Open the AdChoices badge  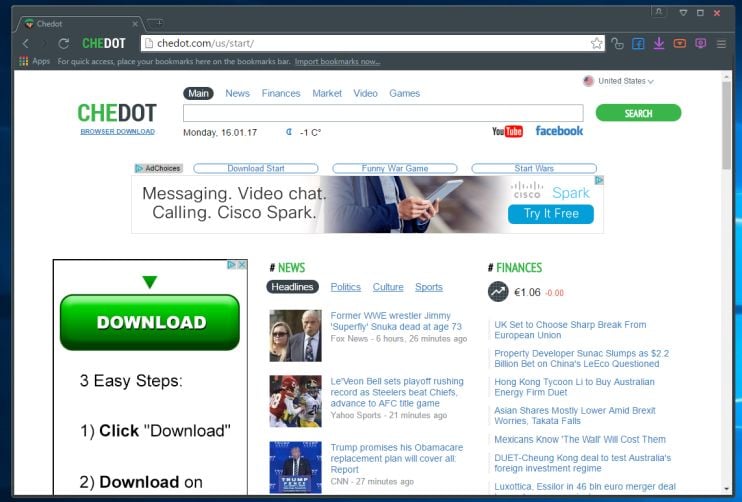158,168
